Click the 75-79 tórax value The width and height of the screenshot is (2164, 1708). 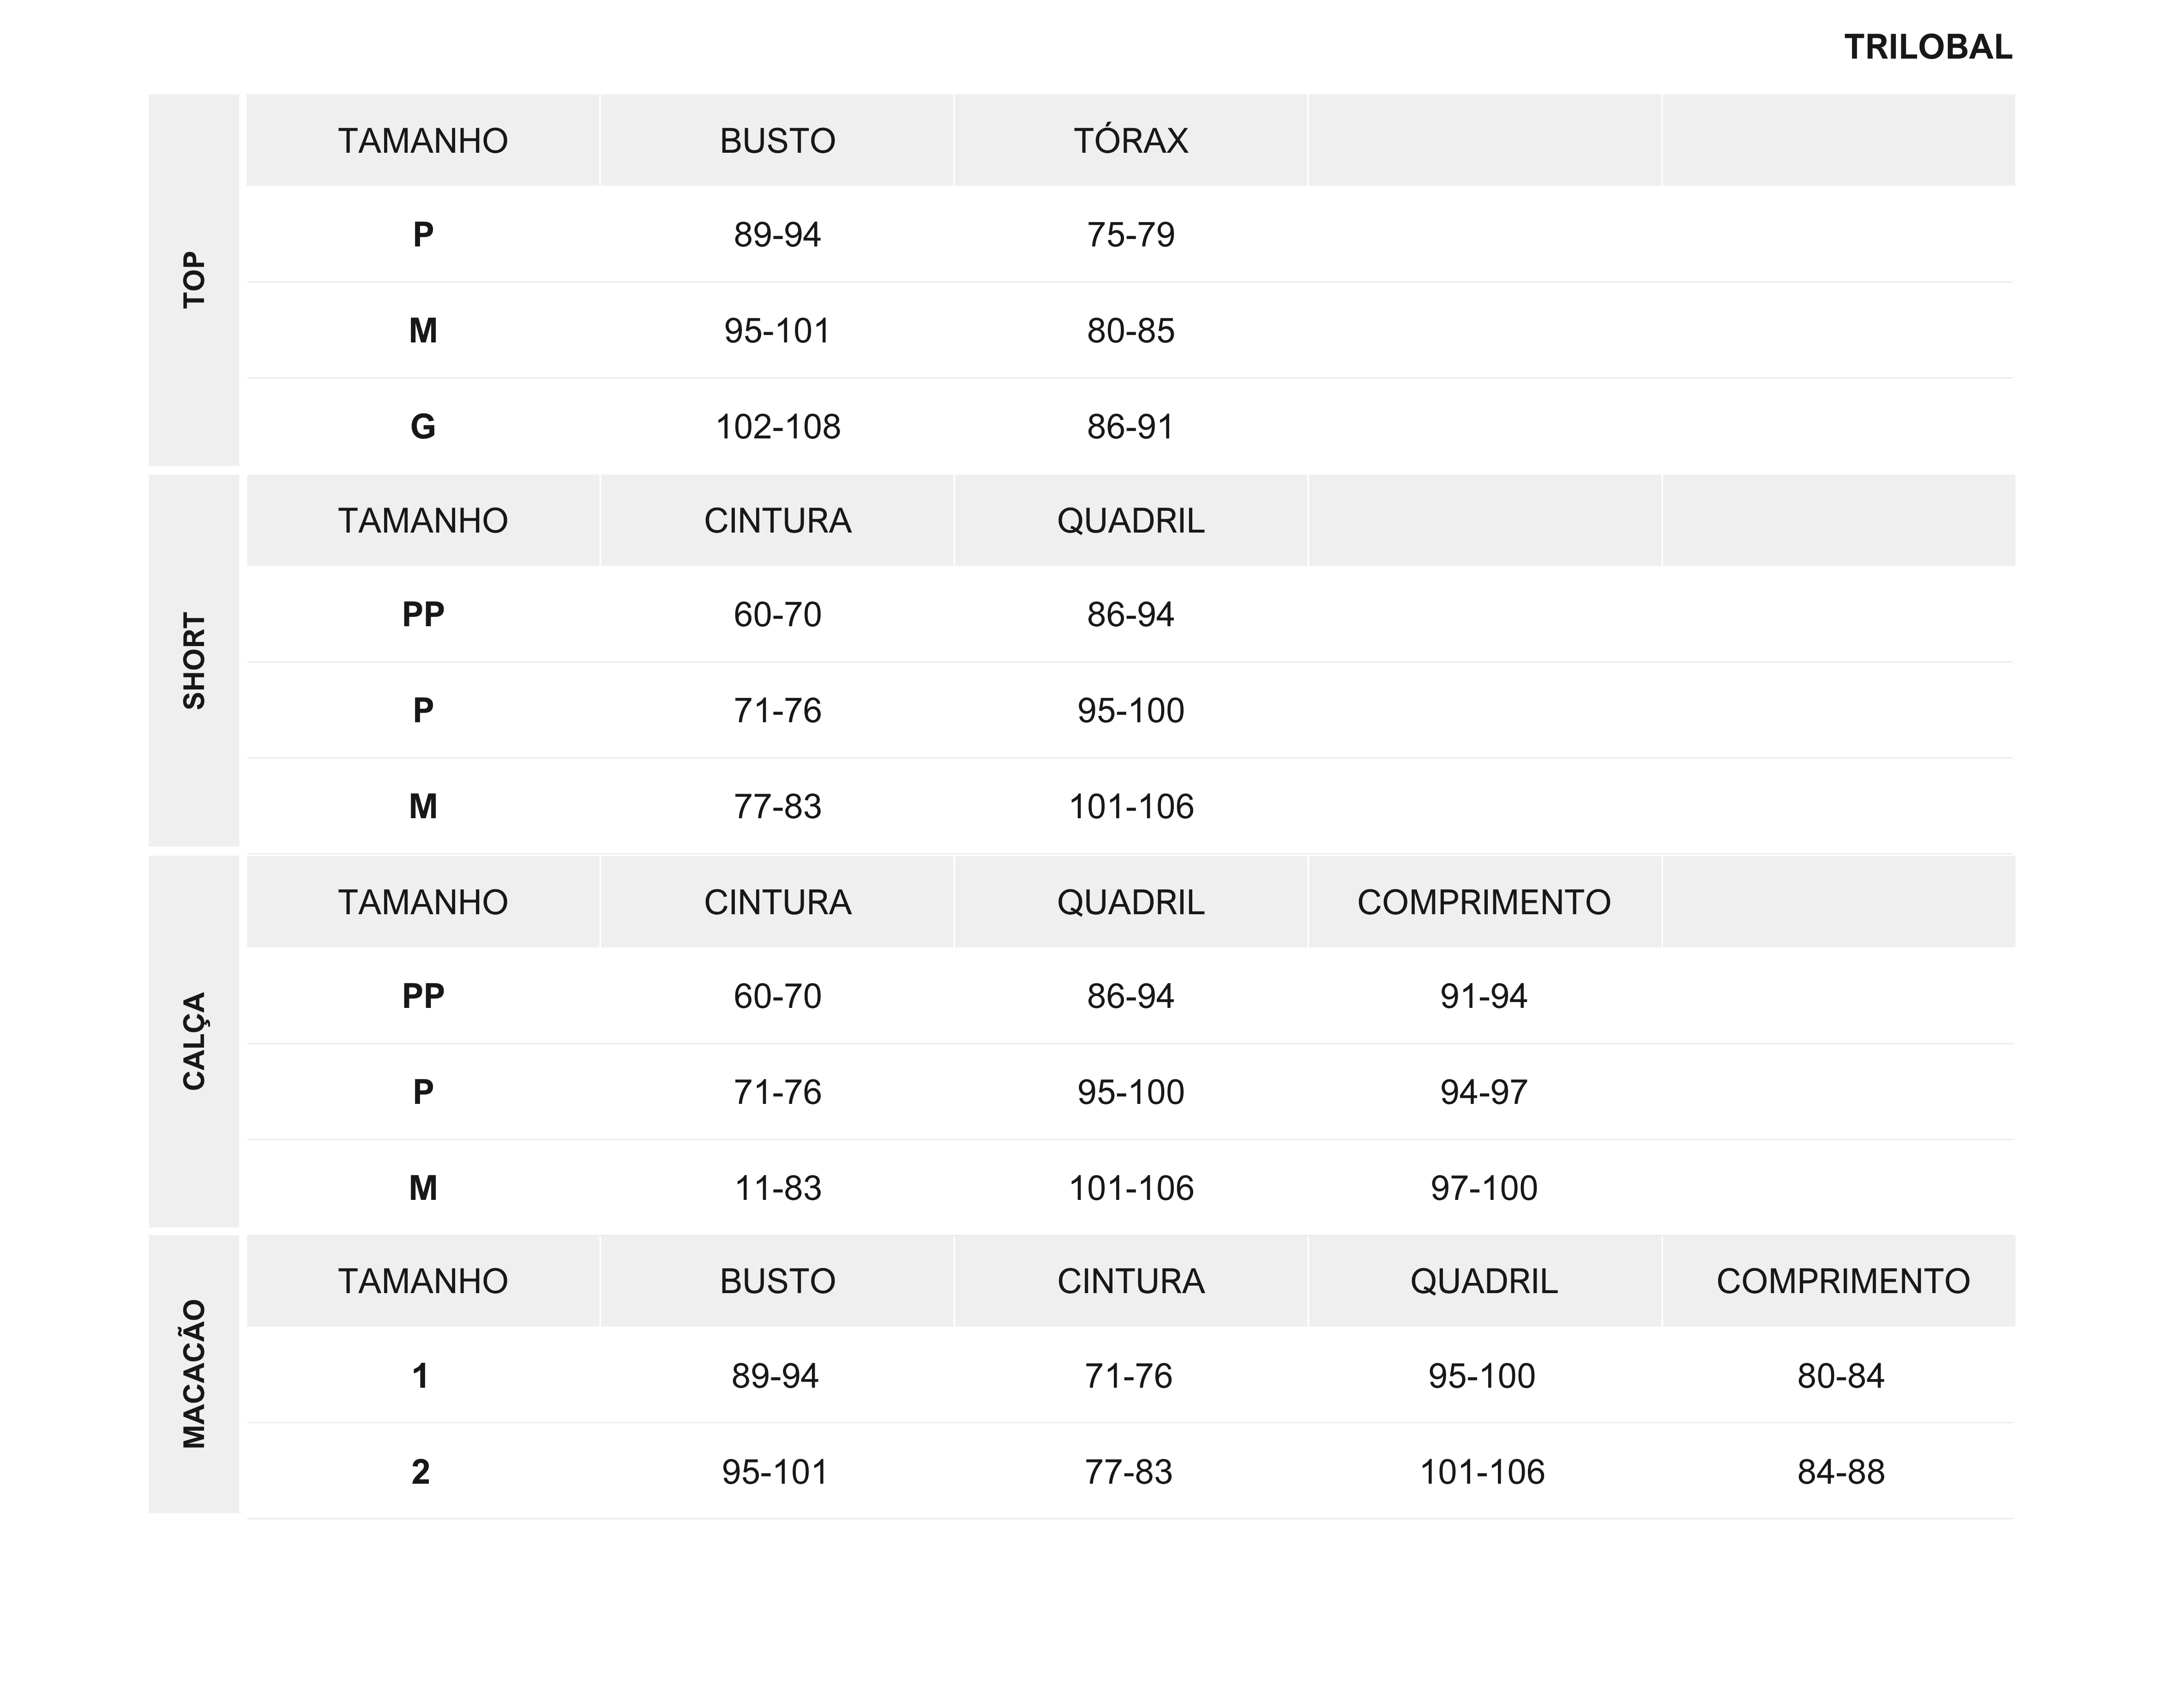pyautogui.click(x=1131, y=235)
